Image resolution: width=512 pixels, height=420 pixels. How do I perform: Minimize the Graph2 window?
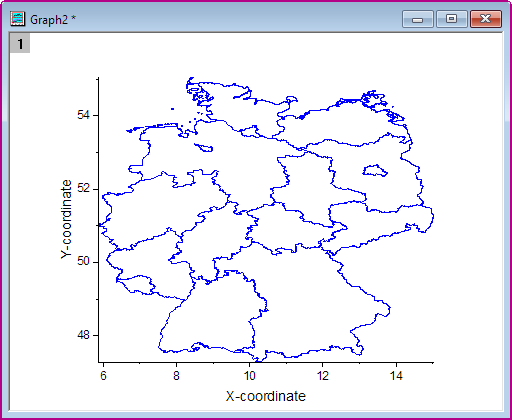coord(418,19)
